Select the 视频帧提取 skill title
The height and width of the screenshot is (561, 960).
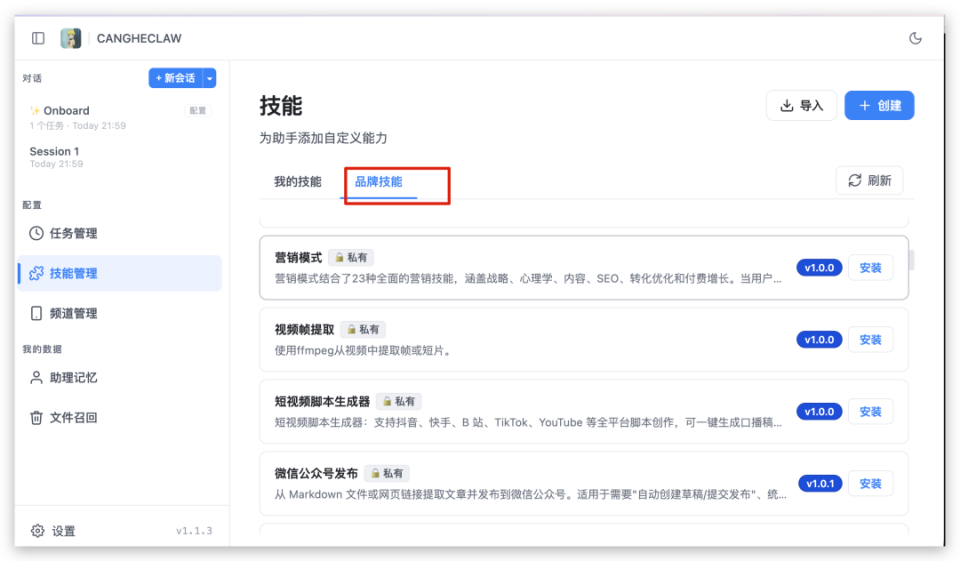click(304, 329)
